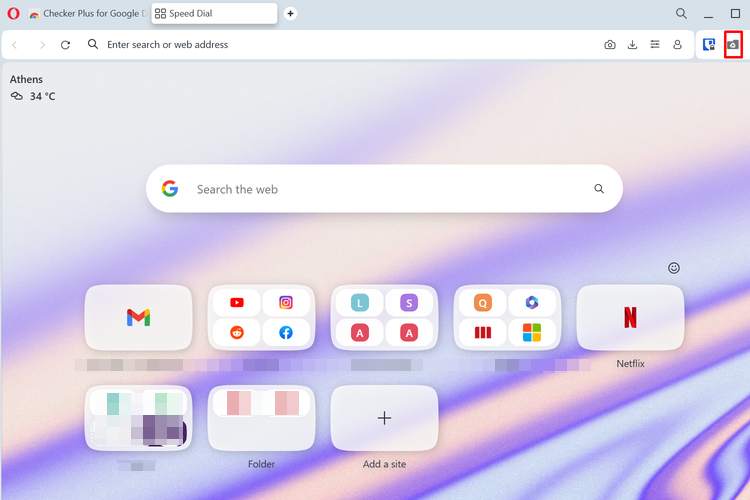This screenshot has height=500, width=750.
Task: Open the Microsoft four-squares logo tile
Action: (x=531, y=332)
